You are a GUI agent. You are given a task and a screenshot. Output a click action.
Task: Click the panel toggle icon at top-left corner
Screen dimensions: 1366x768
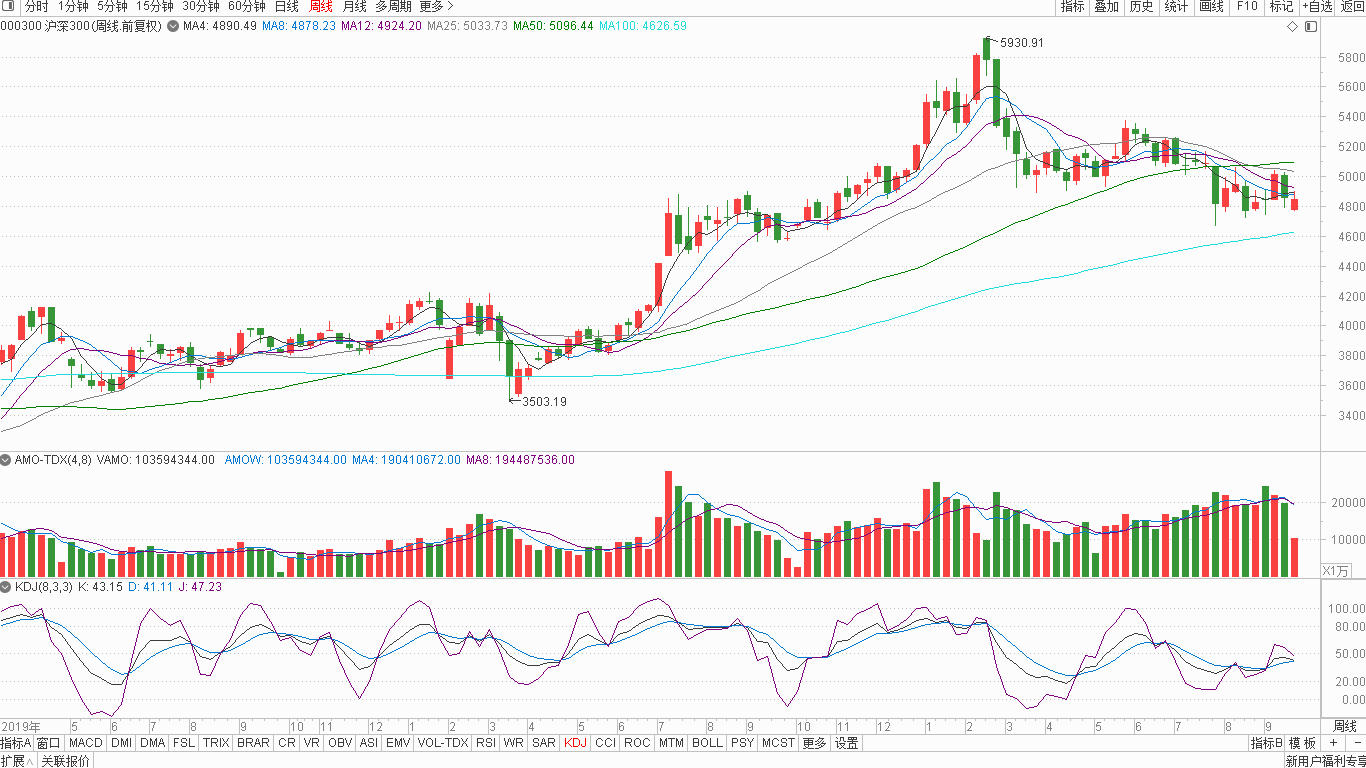coord(8,6)
